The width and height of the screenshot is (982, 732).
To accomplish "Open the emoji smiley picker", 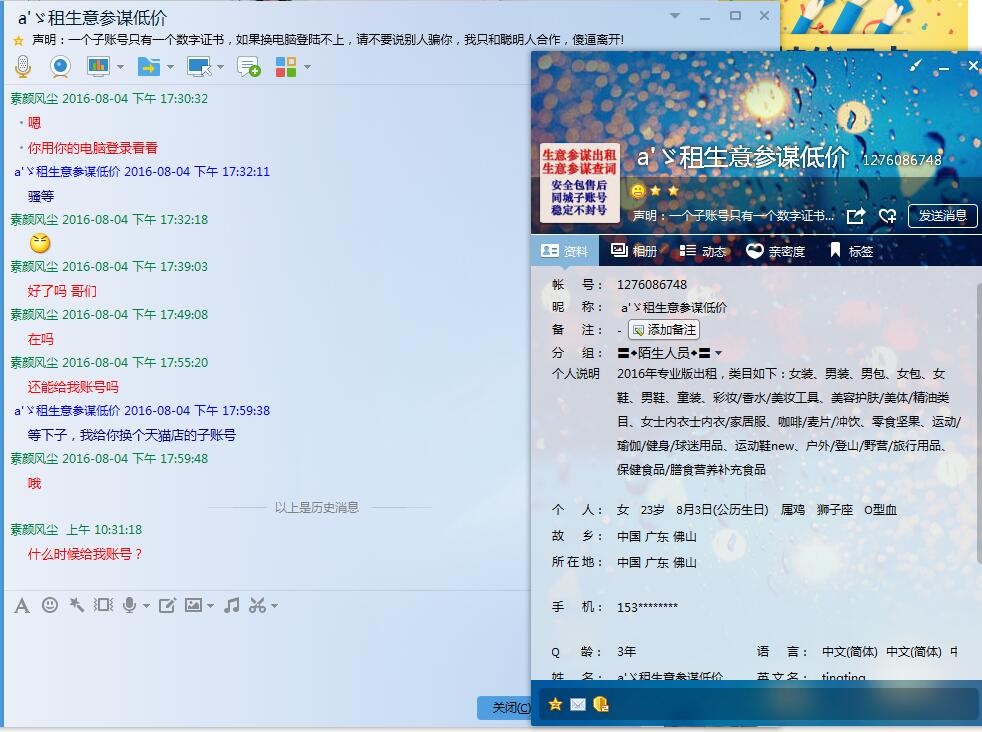I will coord(49,605).
